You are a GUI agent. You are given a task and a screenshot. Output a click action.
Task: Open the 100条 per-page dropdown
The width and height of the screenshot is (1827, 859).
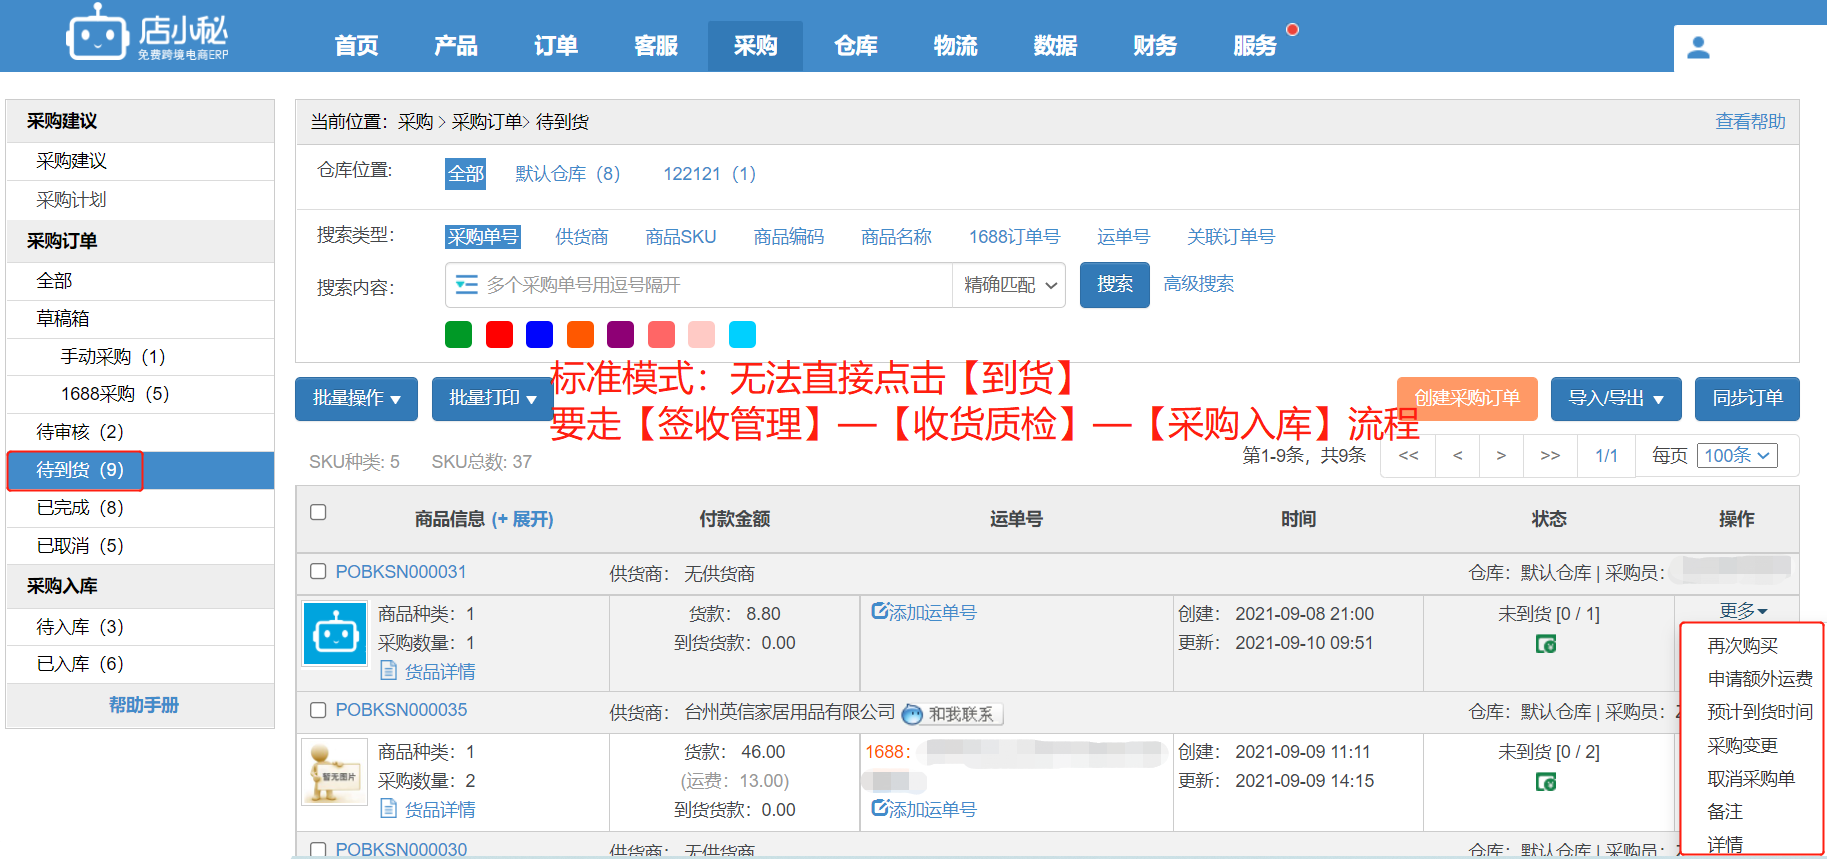pos(1736,456)
